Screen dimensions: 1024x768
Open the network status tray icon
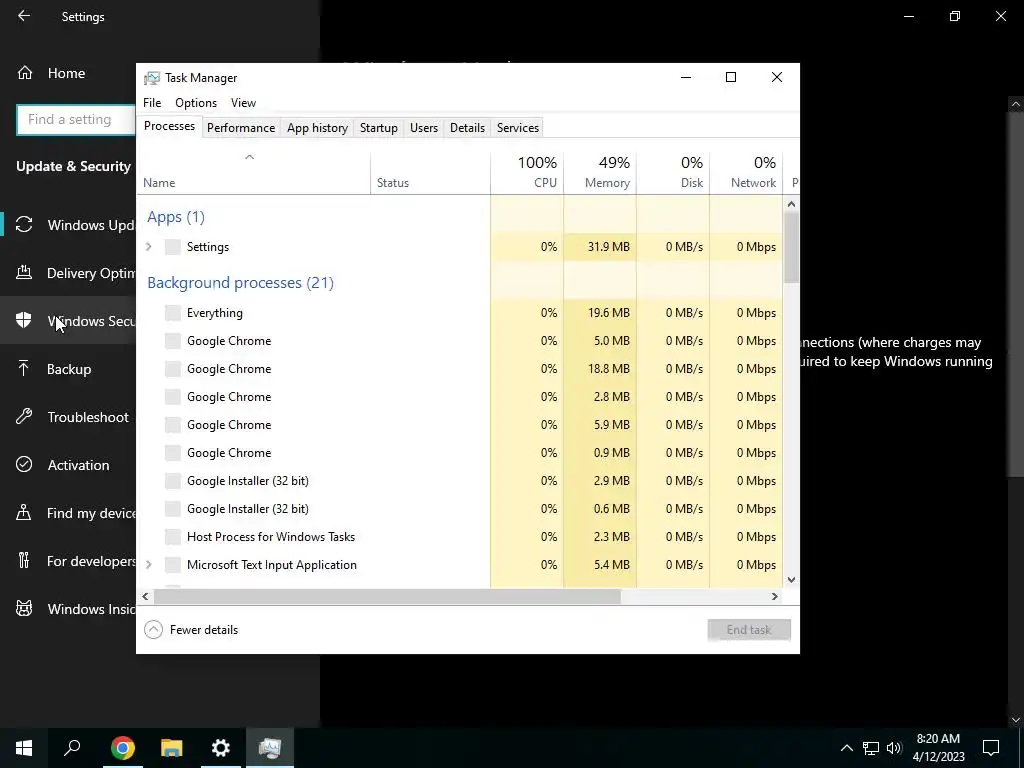click(871, 748)
